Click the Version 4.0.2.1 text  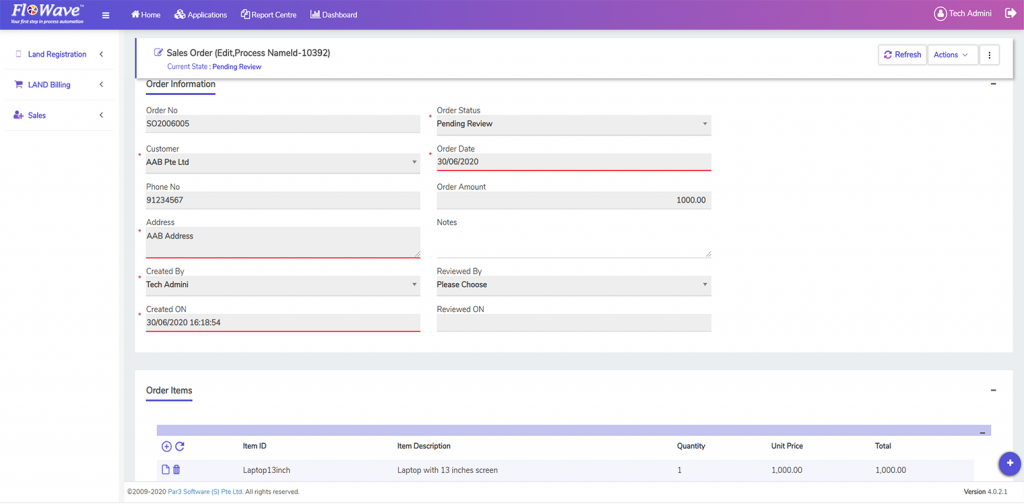[986, 492]
